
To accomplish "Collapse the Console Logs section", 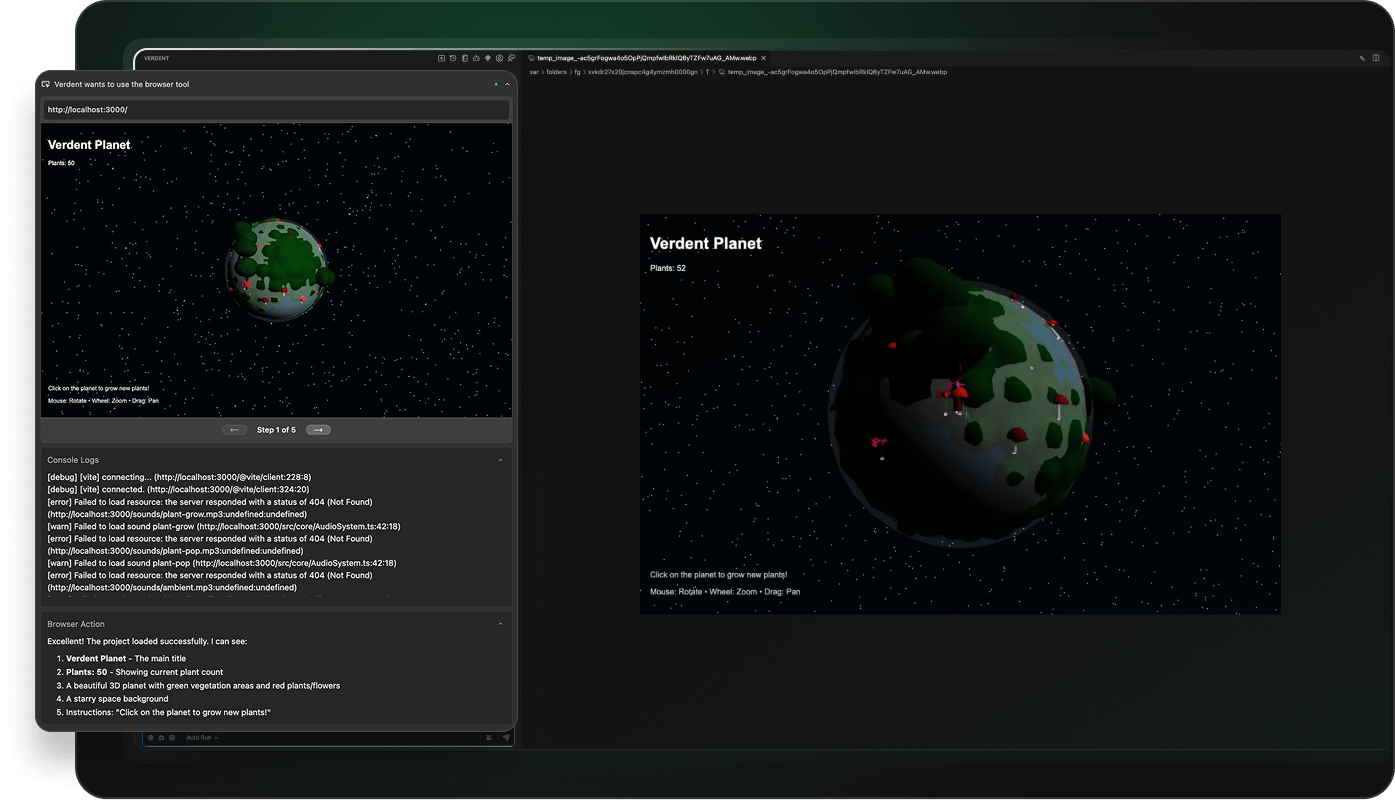I will [x=501, y=460].
